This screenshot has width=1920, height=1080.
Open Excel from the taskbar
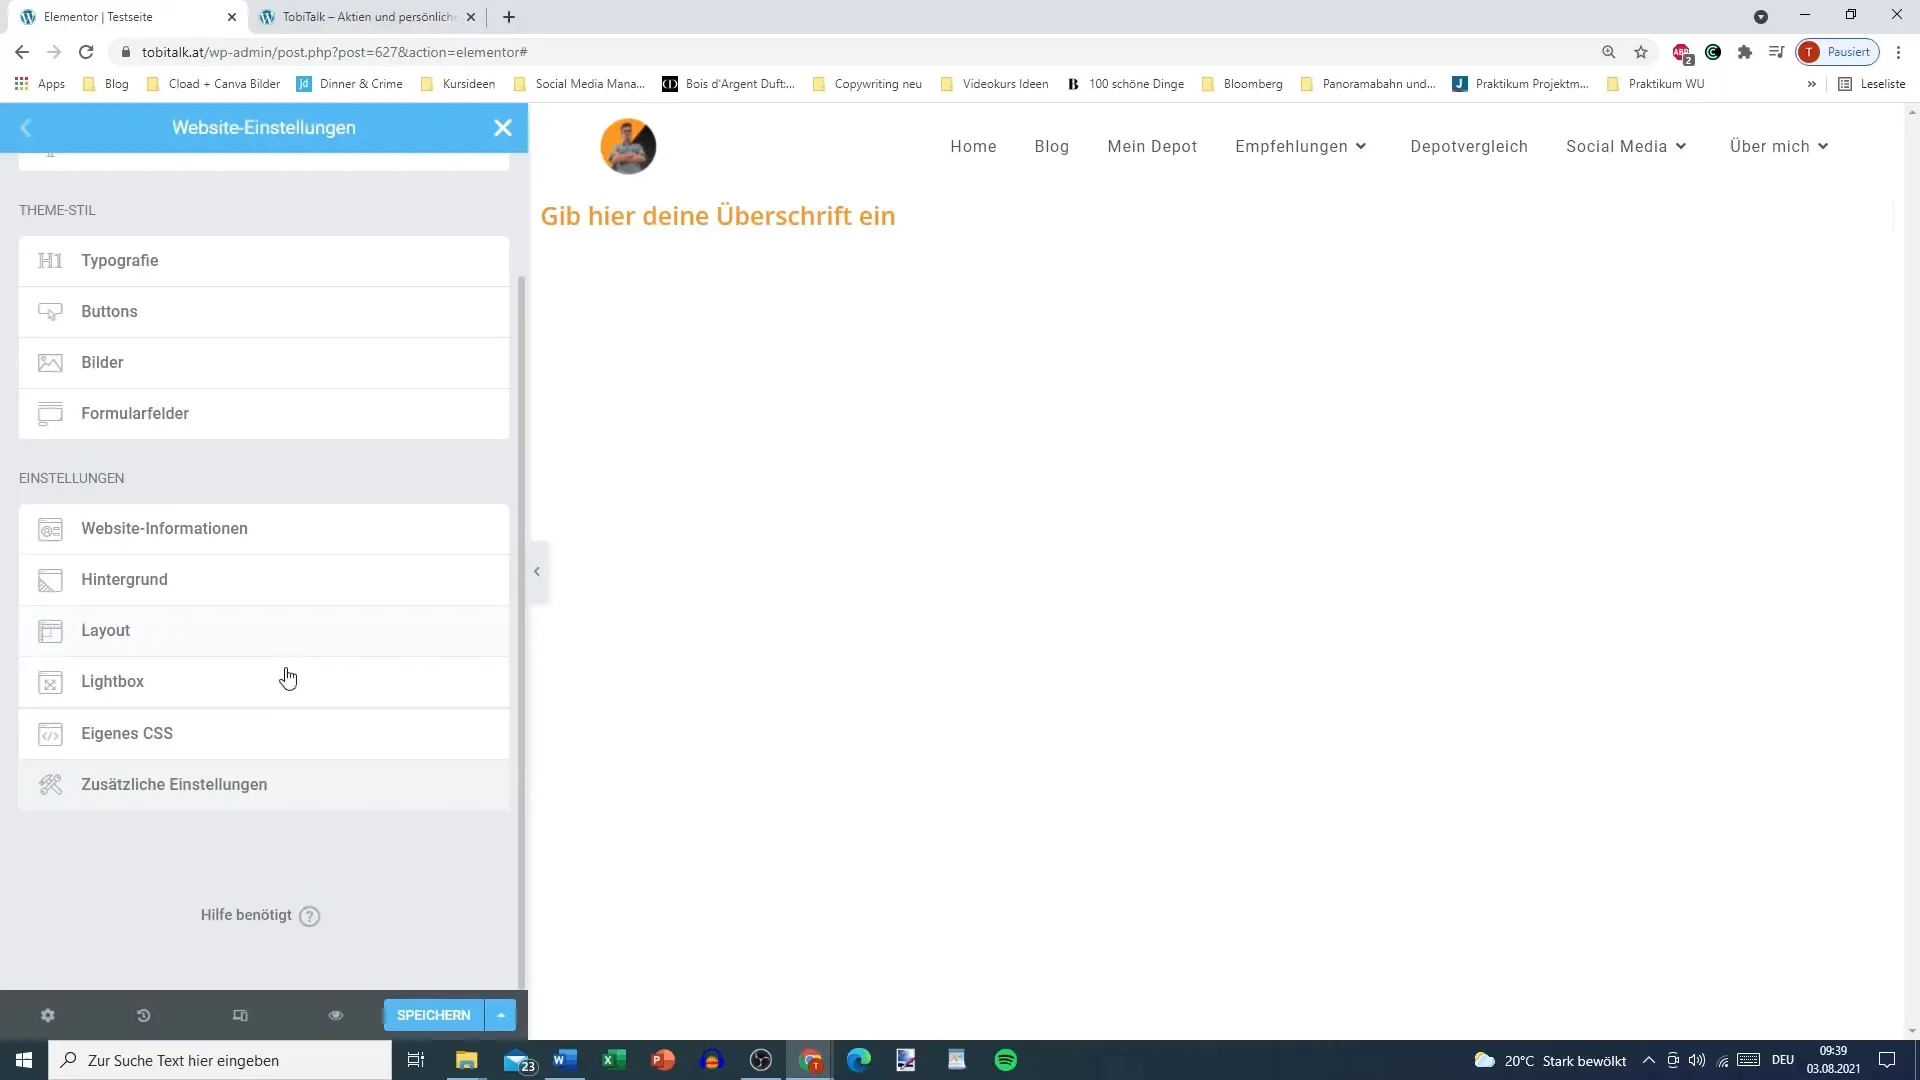click(x=614, y=1060)
